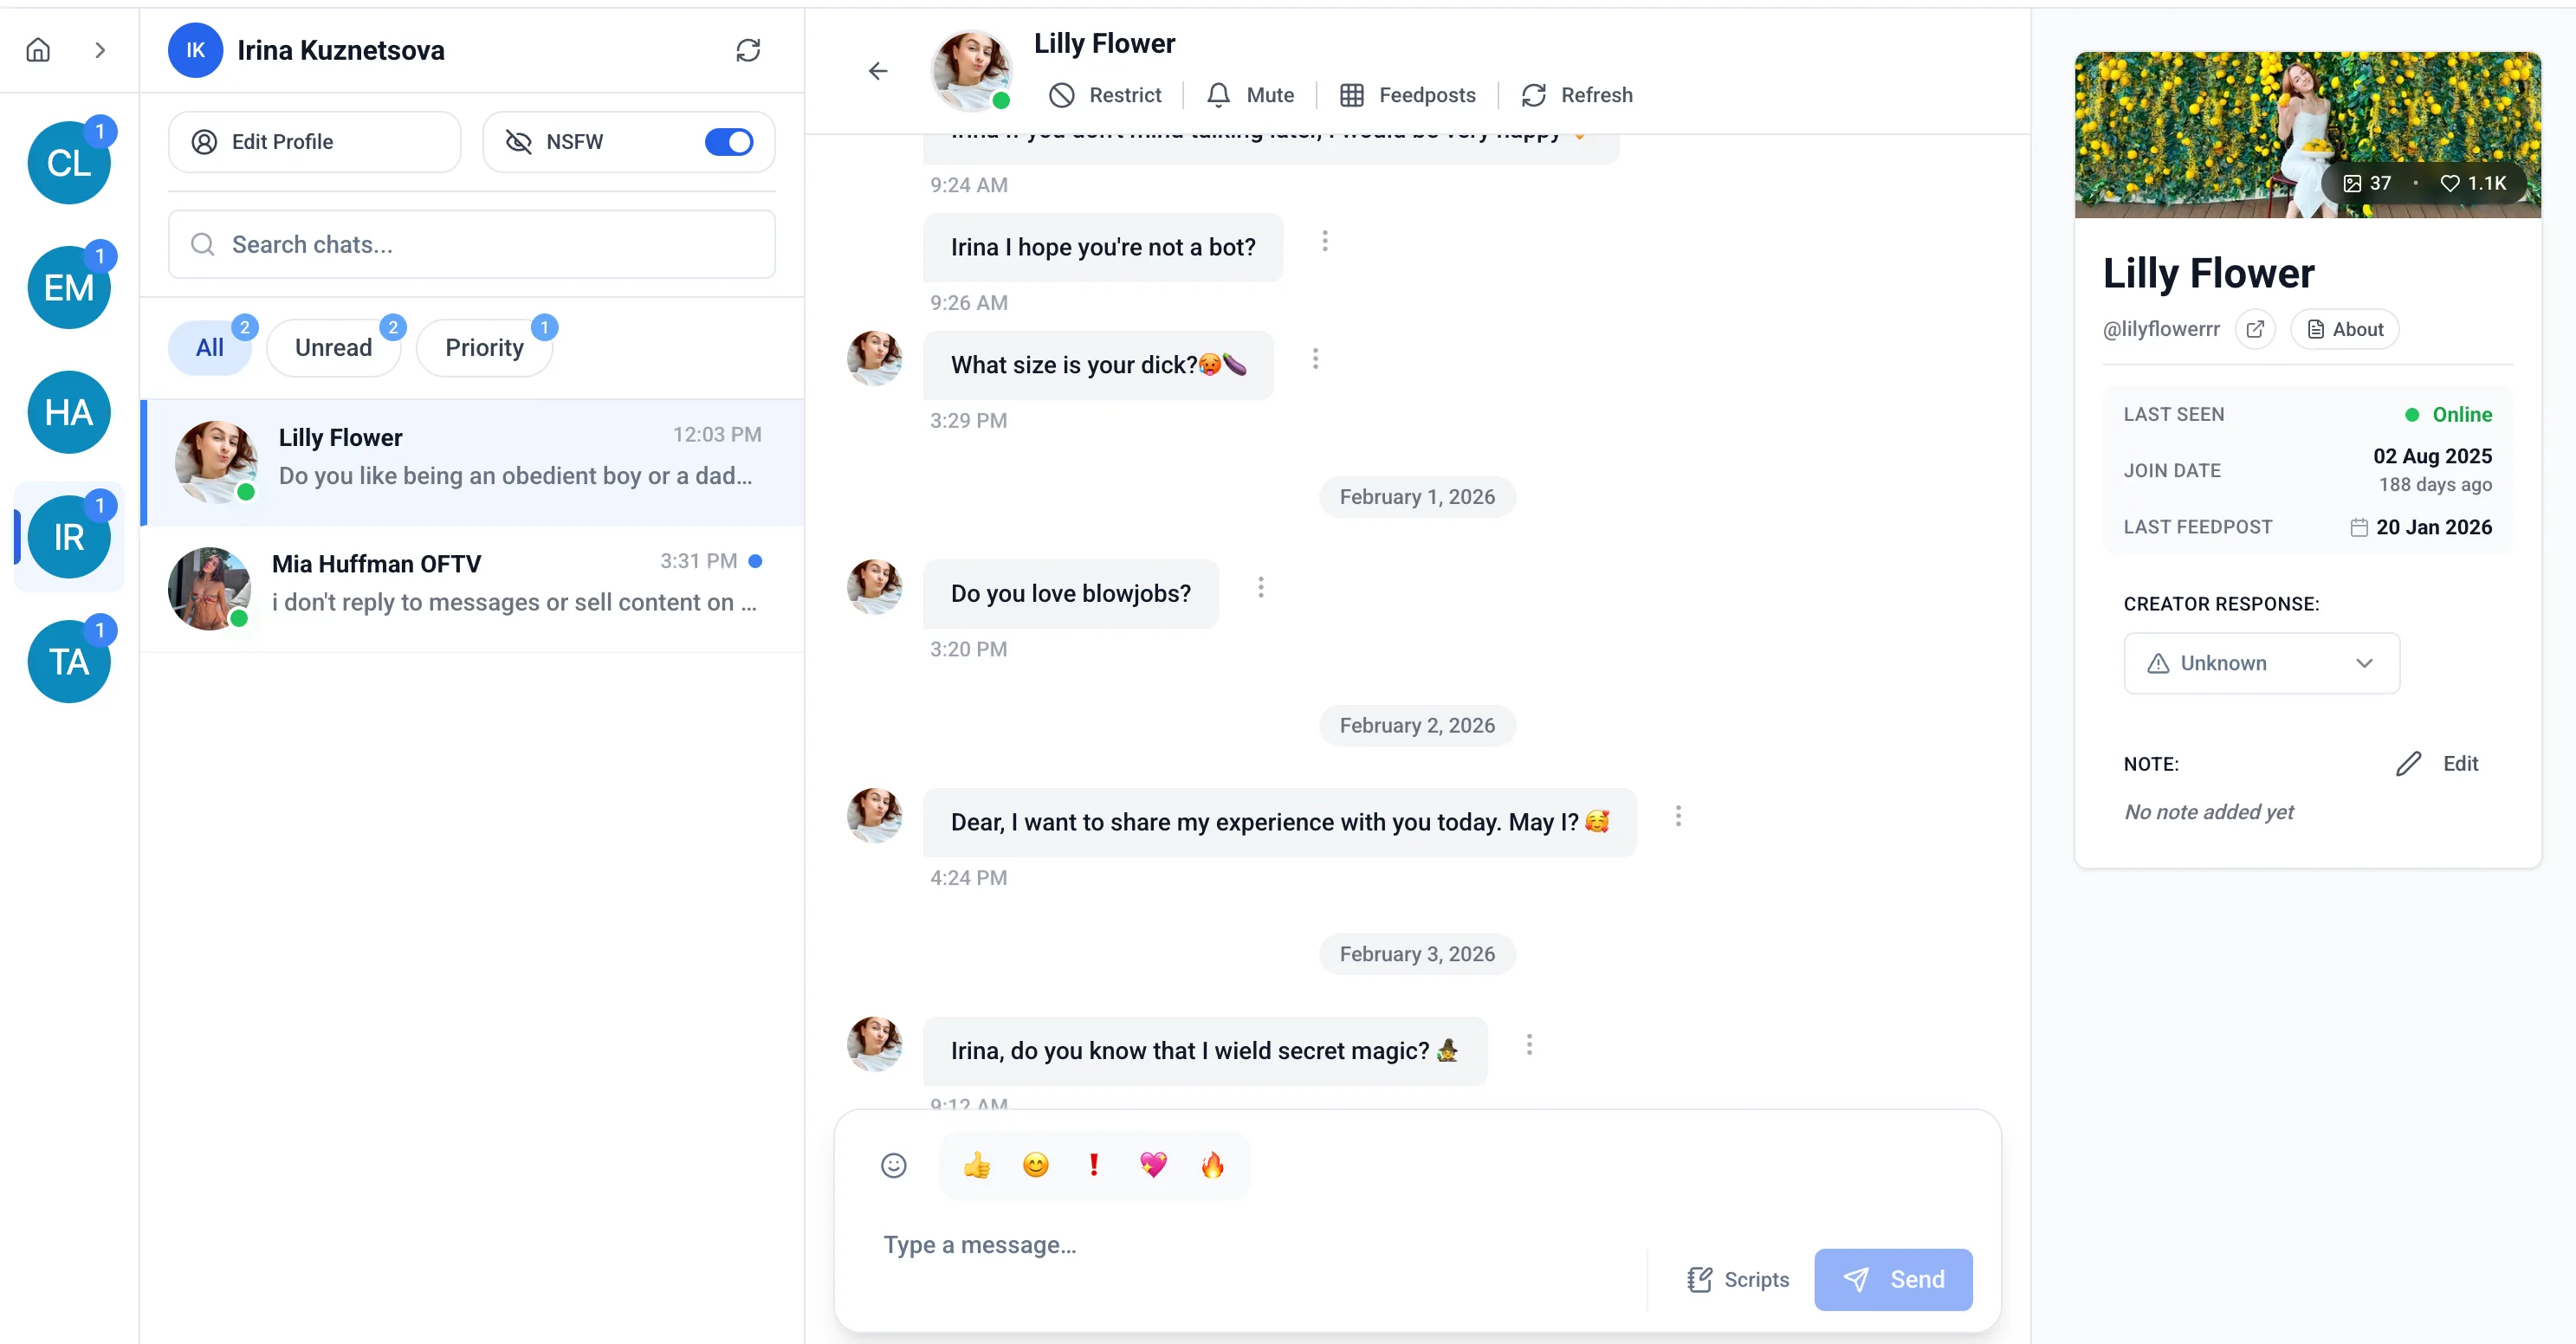Switch to the Priority tab

point(484,346)
